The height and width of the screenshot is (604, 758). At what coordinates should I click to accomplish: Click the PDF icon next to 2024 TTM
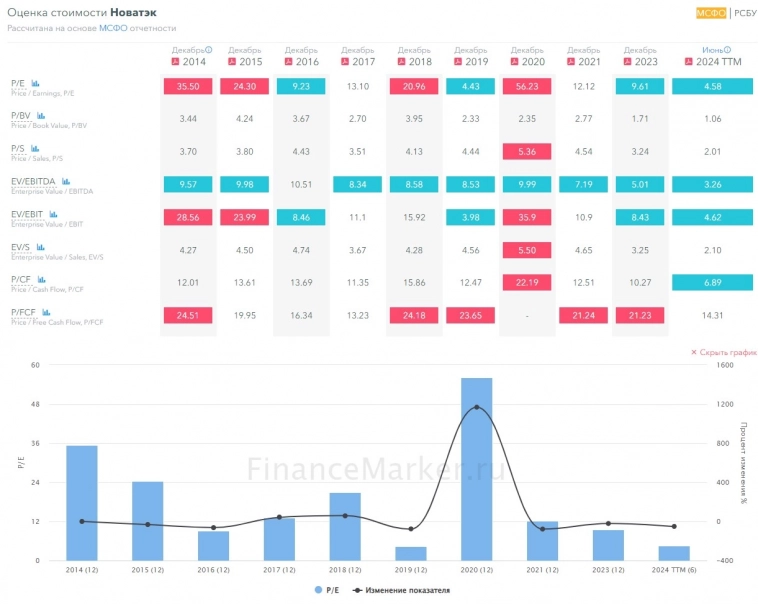(x=687, y=62)
